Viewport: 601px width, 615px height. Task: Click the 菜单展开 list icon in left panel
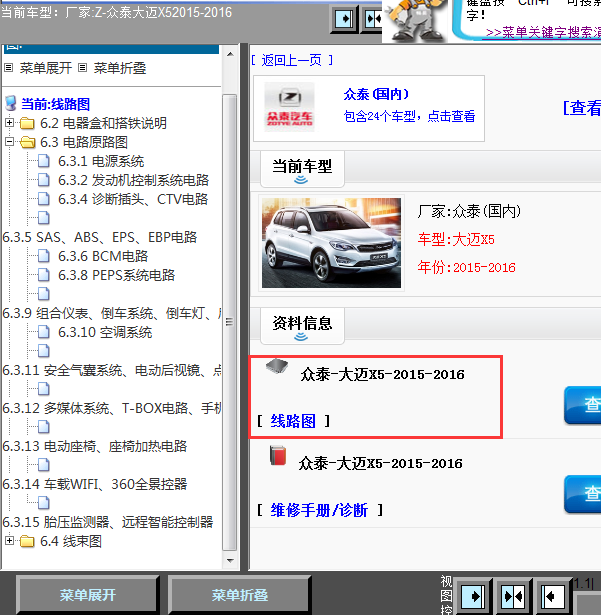coord(9,68)
